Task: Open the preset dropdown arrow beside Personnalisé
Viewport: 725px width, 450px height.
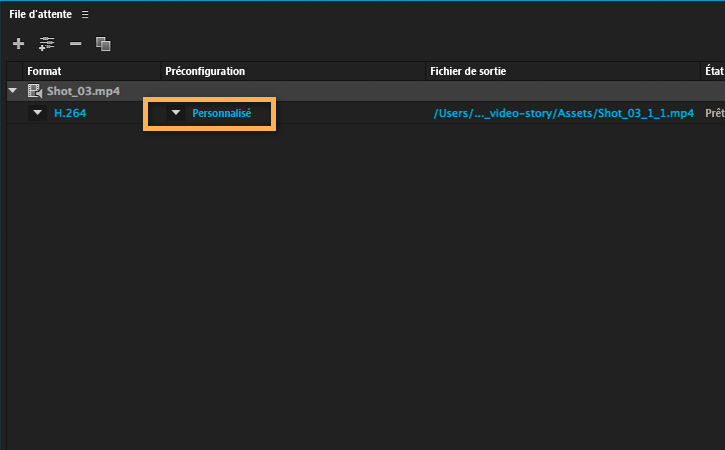Action: click(x=176, y=113)
